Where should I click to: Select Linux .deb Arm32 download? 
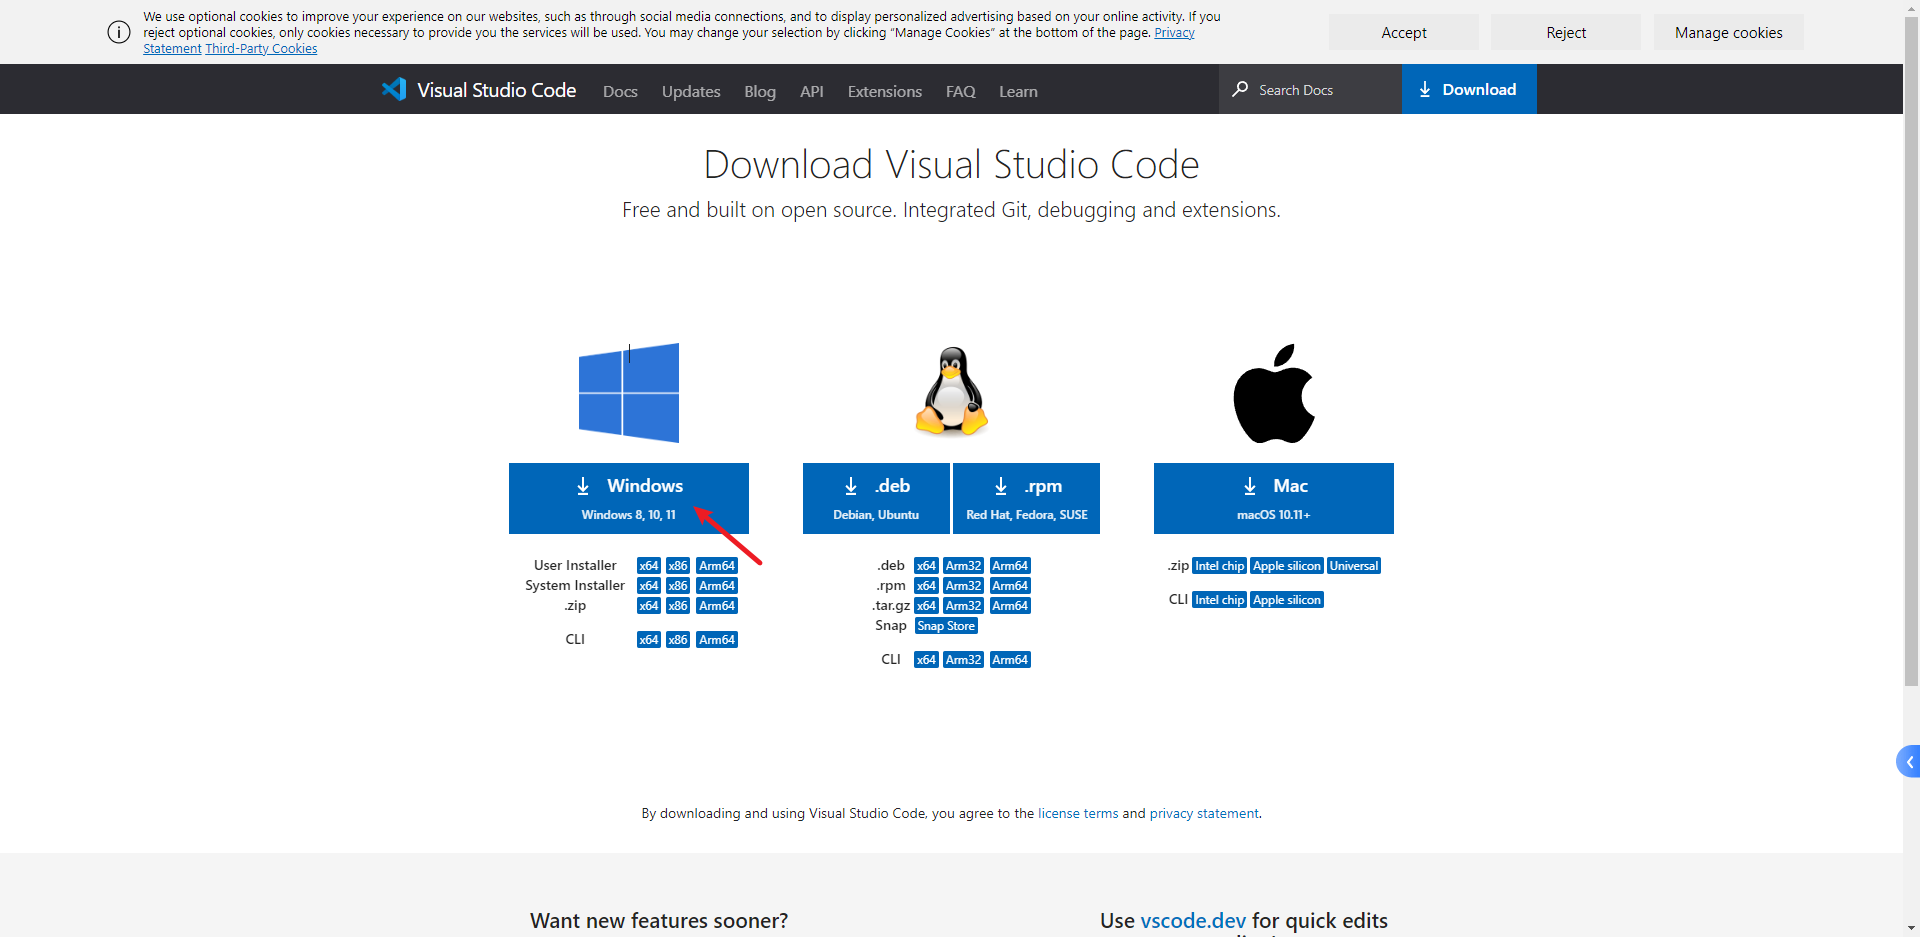[x=964, y=566]
